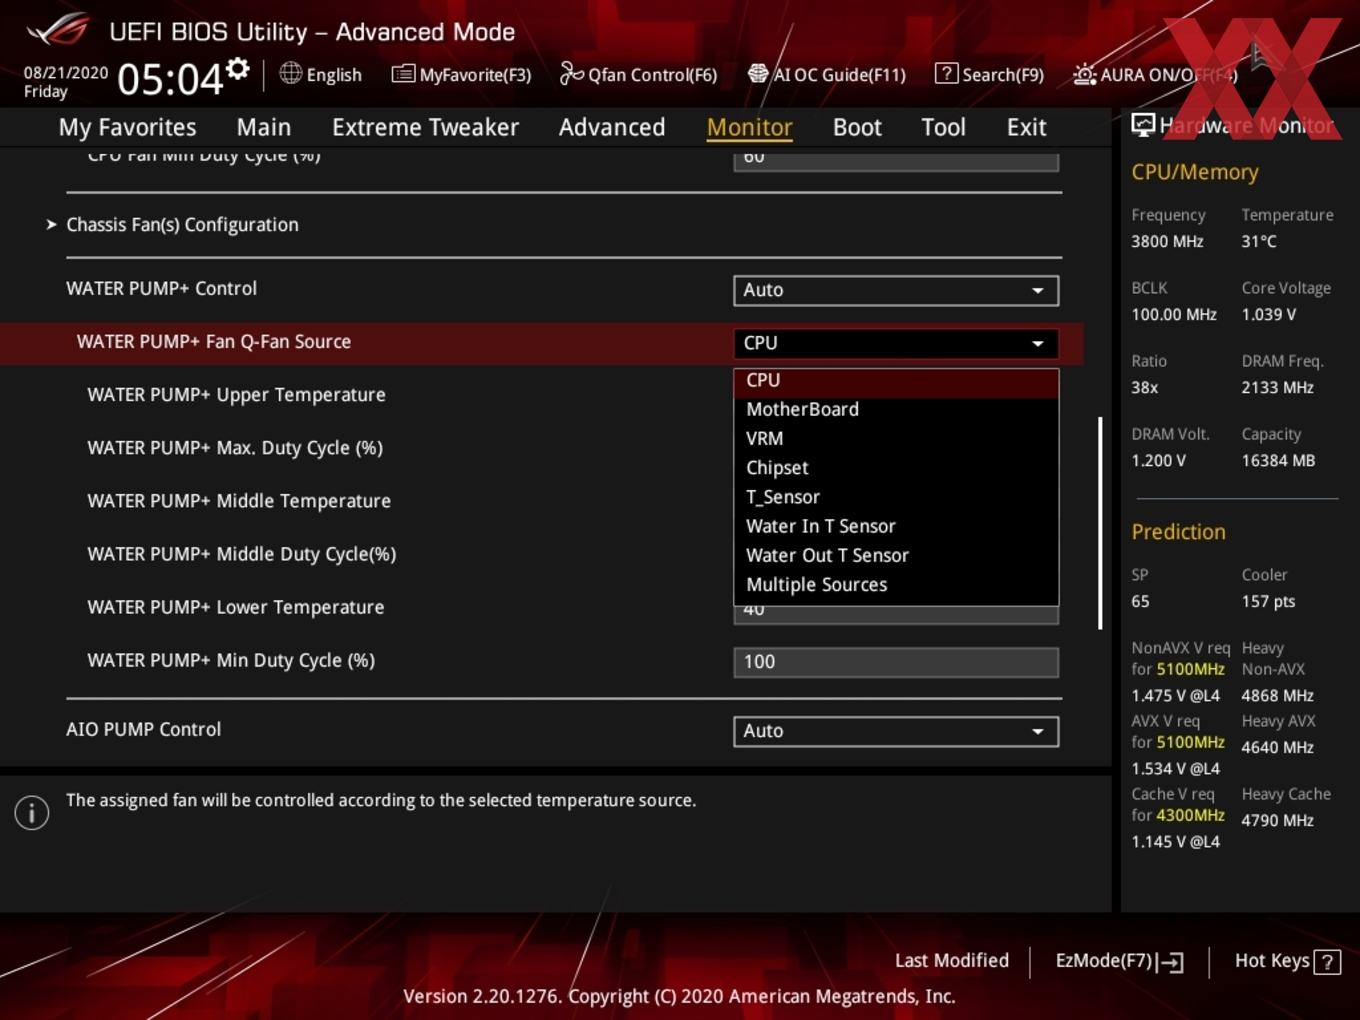Click the 2133 MHz DRAM frequency value
Screen dimensions: 1360x1020
click(x=1277, y=387)
